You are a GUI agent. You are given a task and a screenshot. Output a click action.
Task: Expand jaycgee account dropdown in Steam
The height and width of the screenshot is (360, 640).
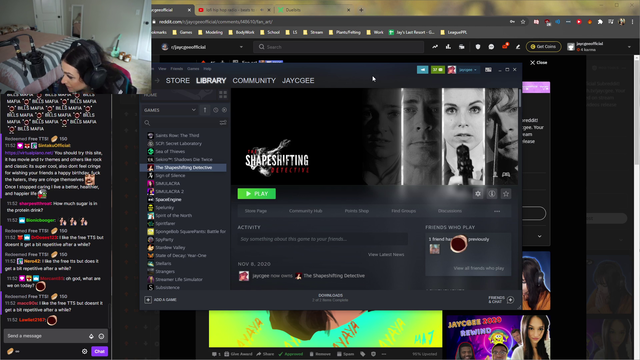point(468,70)
